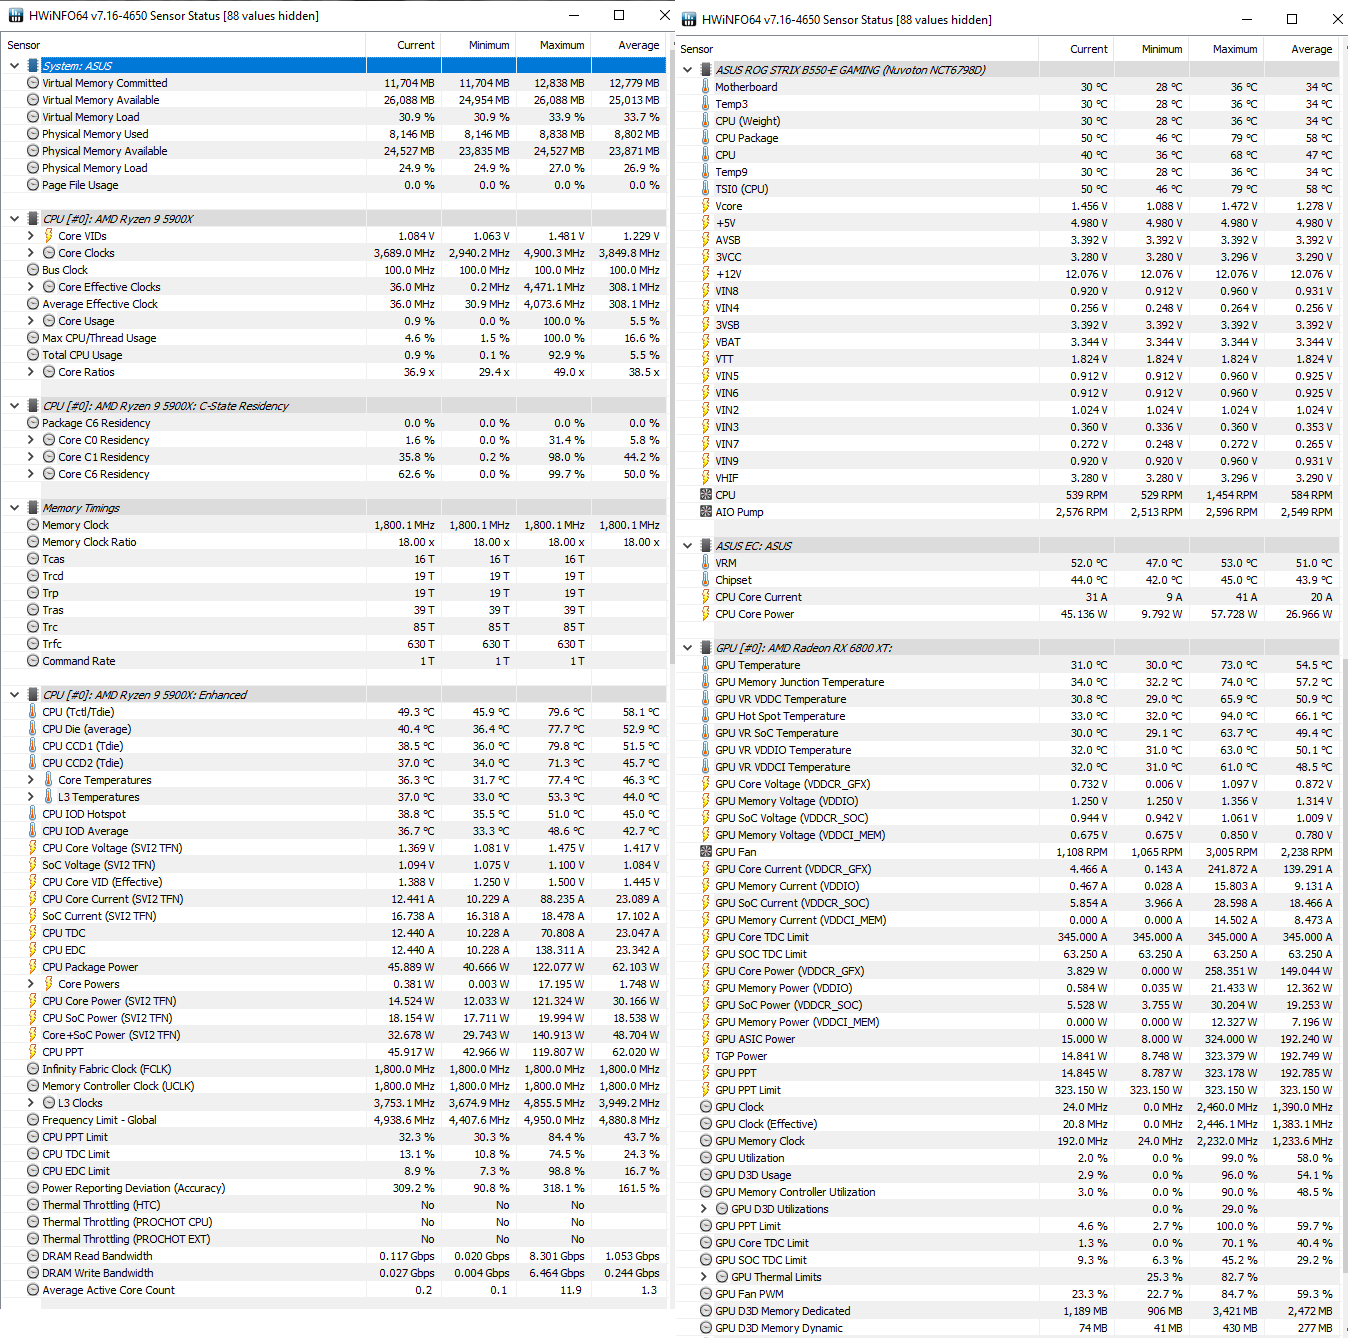This screenshot has height=1340, width=1350.
Task: Maximize the left HWiNFO64 window
Action: point(619,15)
